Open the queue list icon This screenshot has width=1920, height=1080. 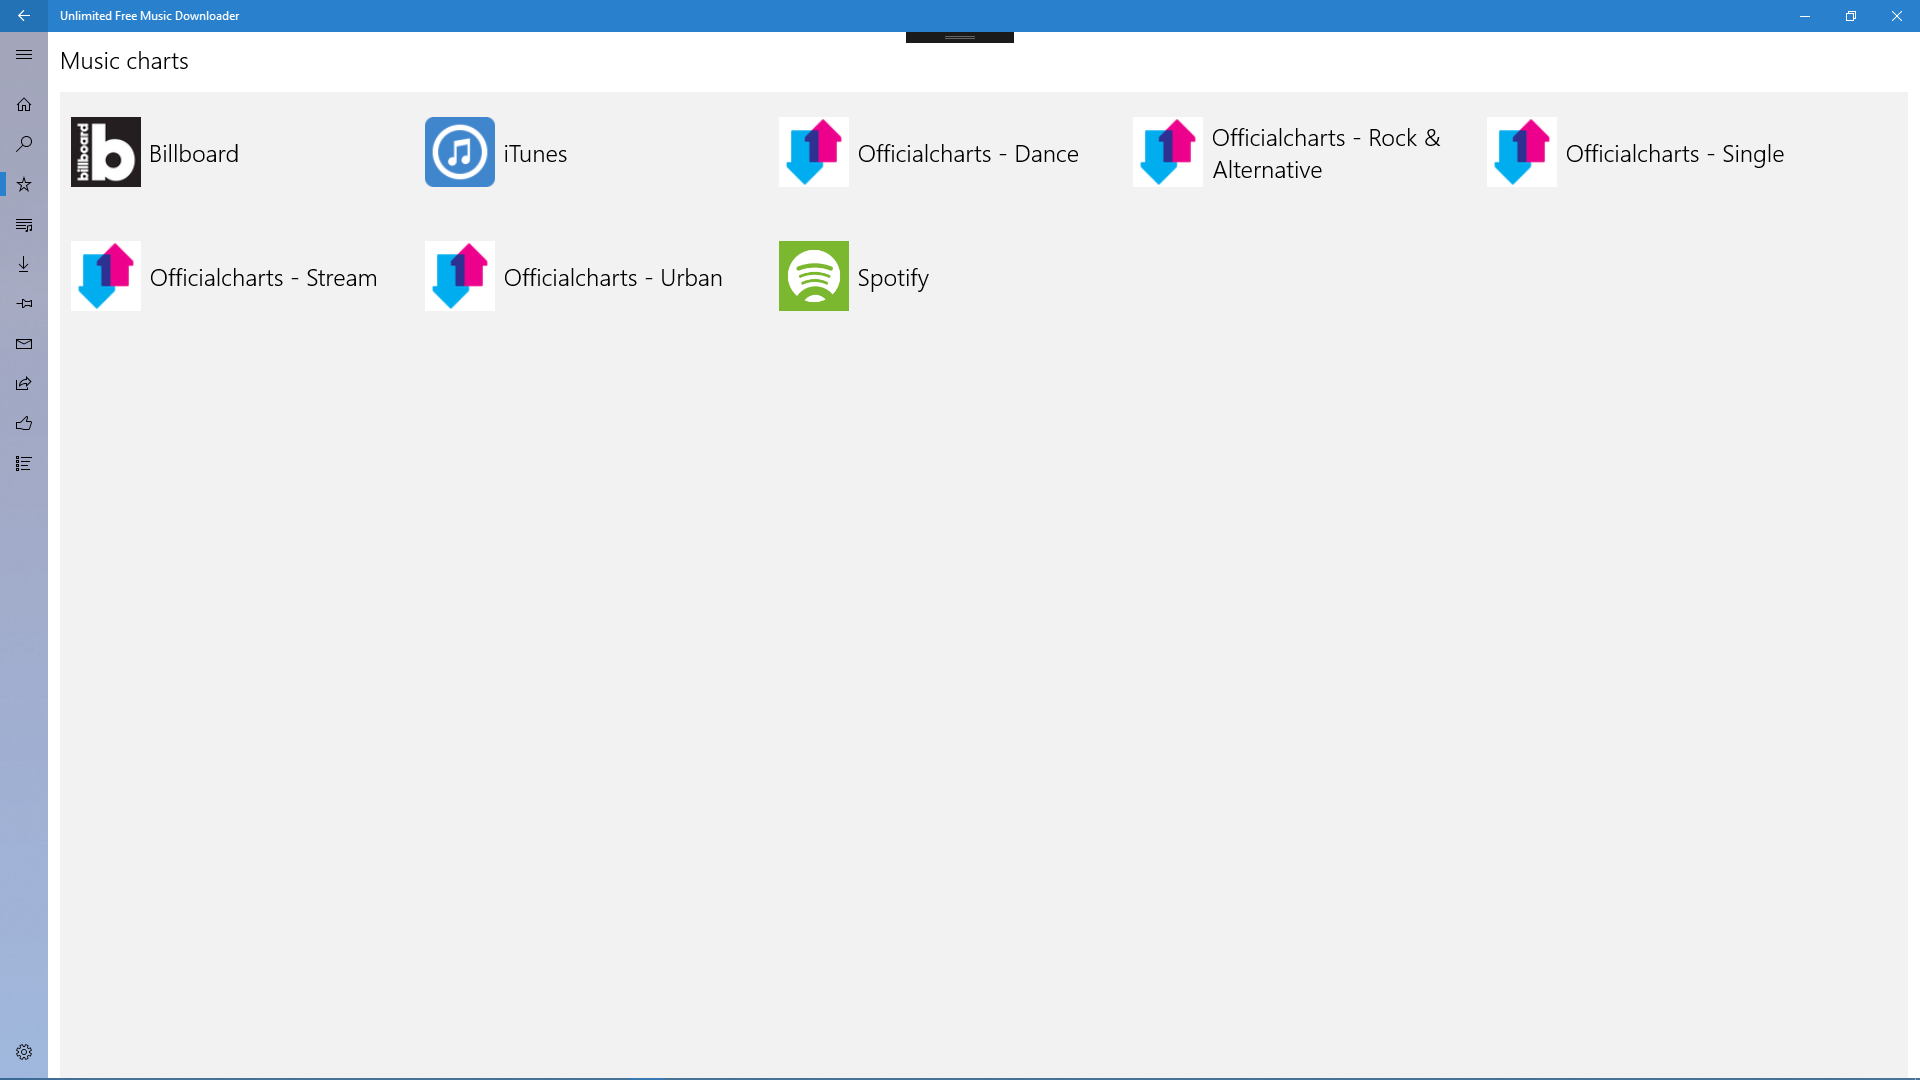click(24, 462)
